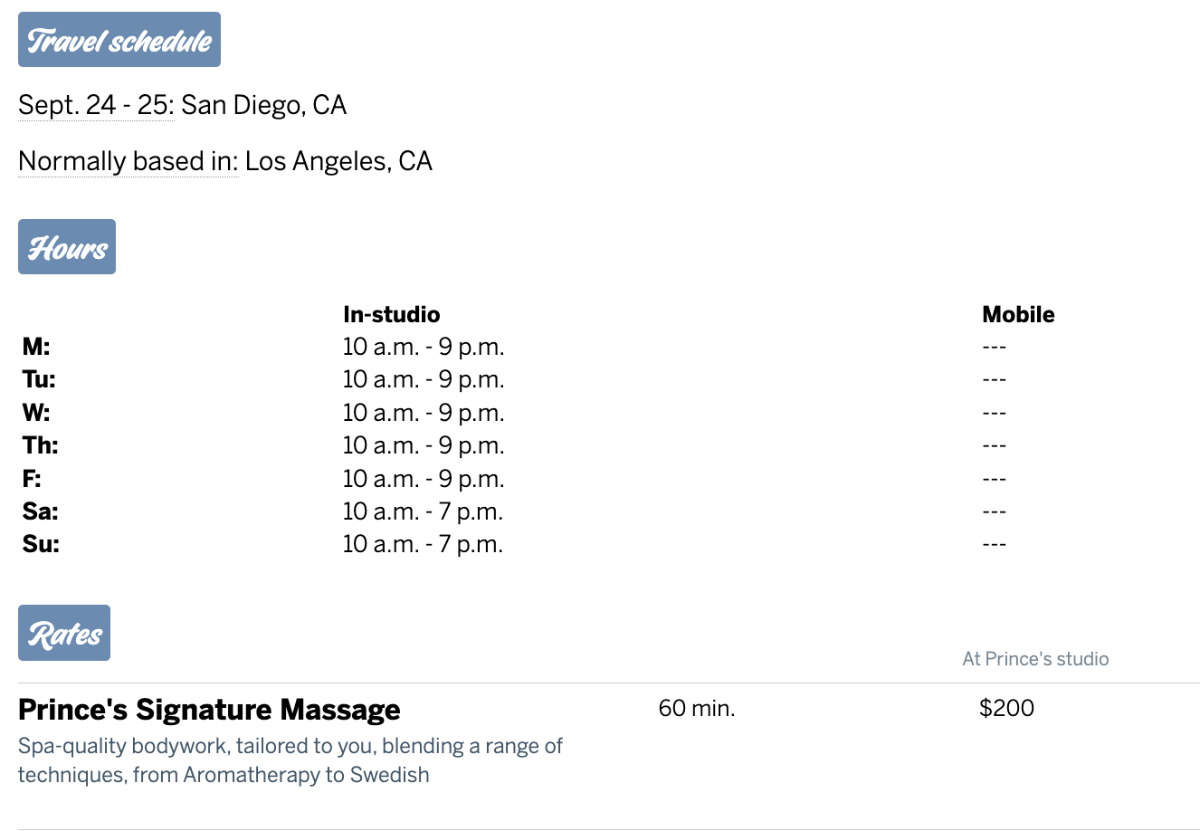Click Monday's in-studio hours
The height and width of the screenshot is (831, 1200).
click(423, 347)
